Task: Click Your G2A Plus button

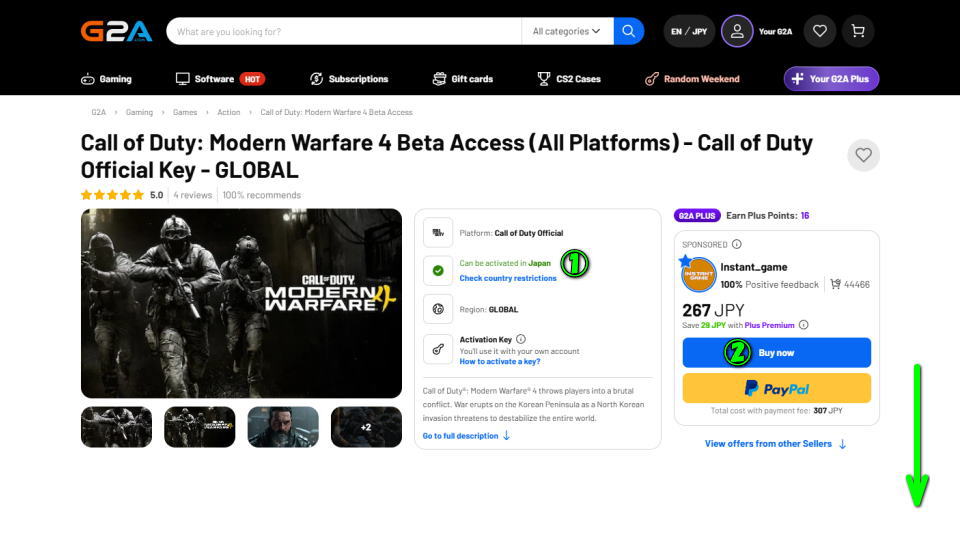Action: [831, 79]
